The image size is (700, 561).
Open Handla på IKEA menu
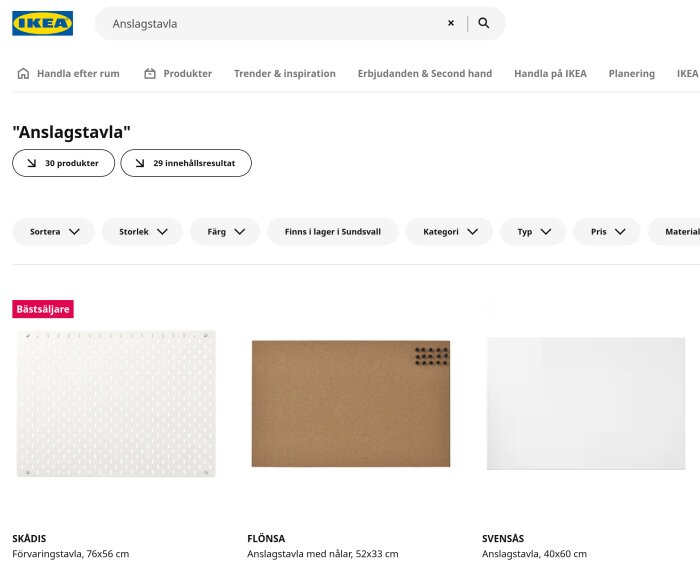click(x=550, y=74)
